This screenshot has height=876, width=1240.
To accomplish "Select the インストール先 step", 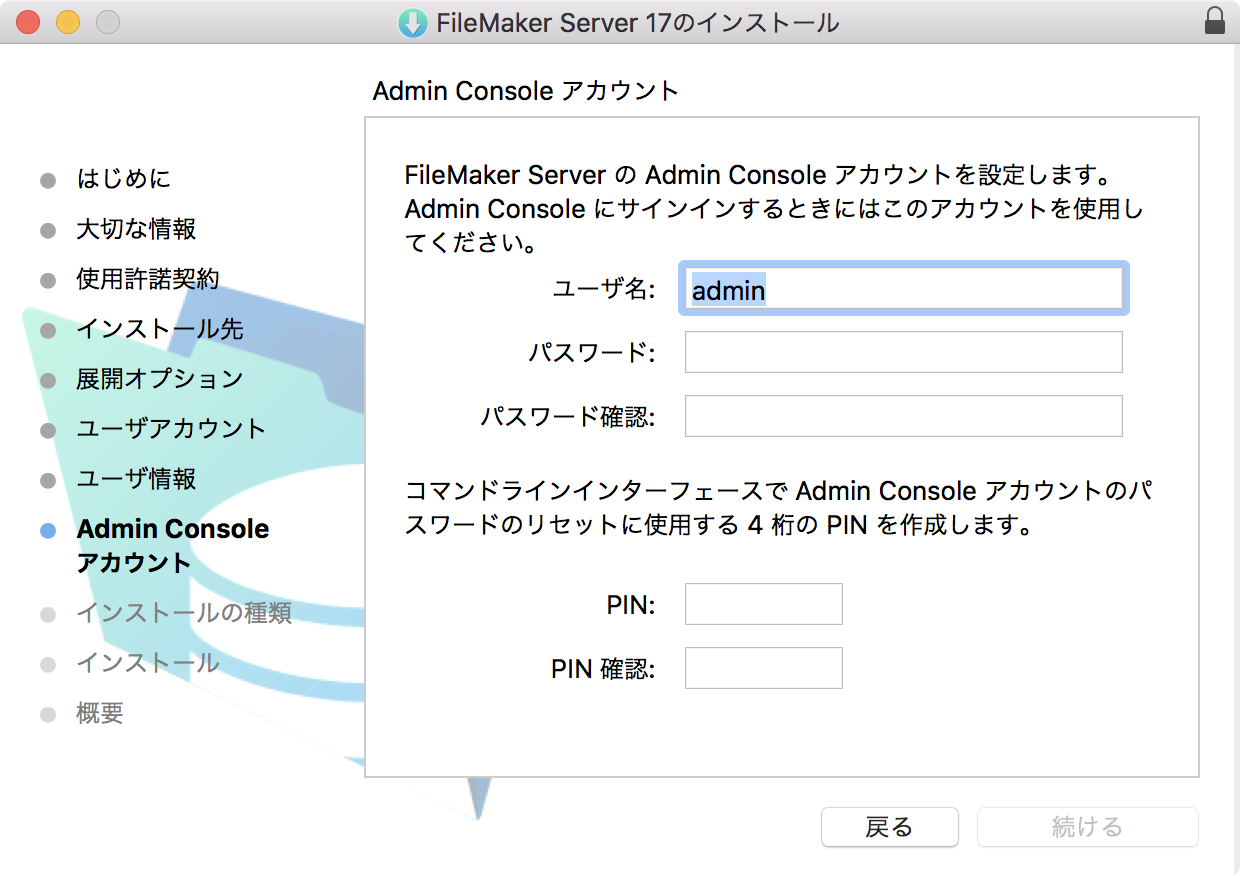I will pos(160,329).
